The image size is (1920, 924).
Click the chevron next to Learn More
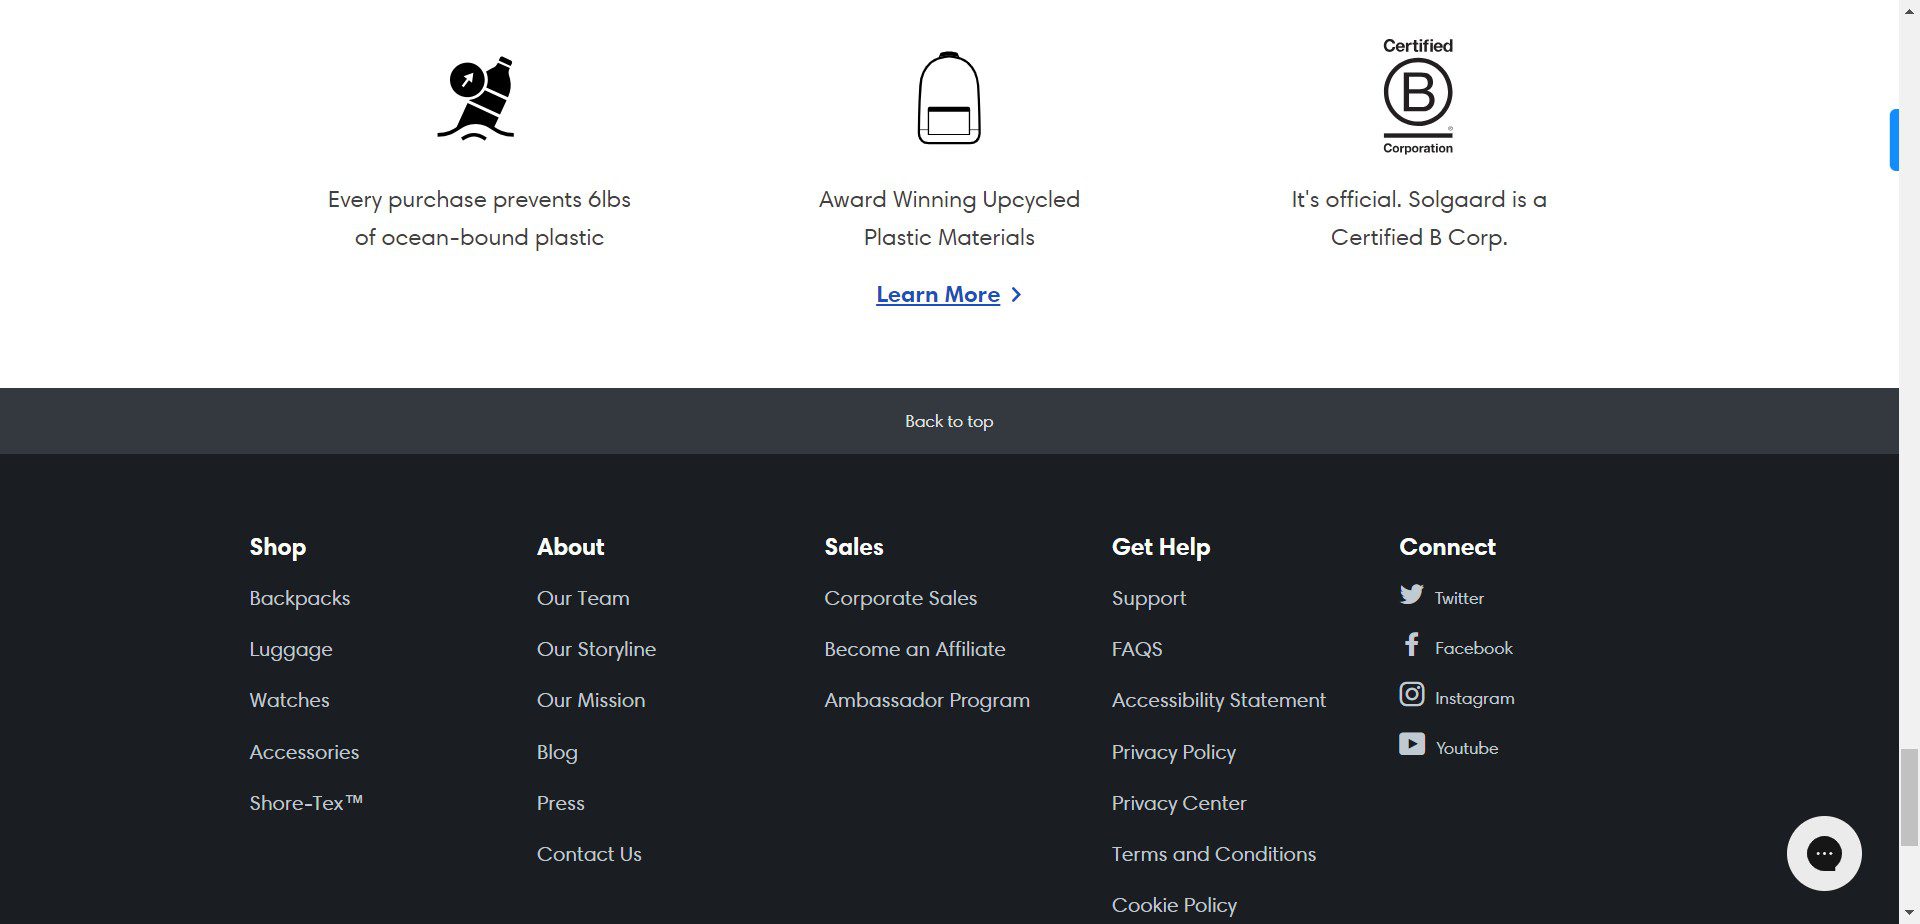point(1016,295)
